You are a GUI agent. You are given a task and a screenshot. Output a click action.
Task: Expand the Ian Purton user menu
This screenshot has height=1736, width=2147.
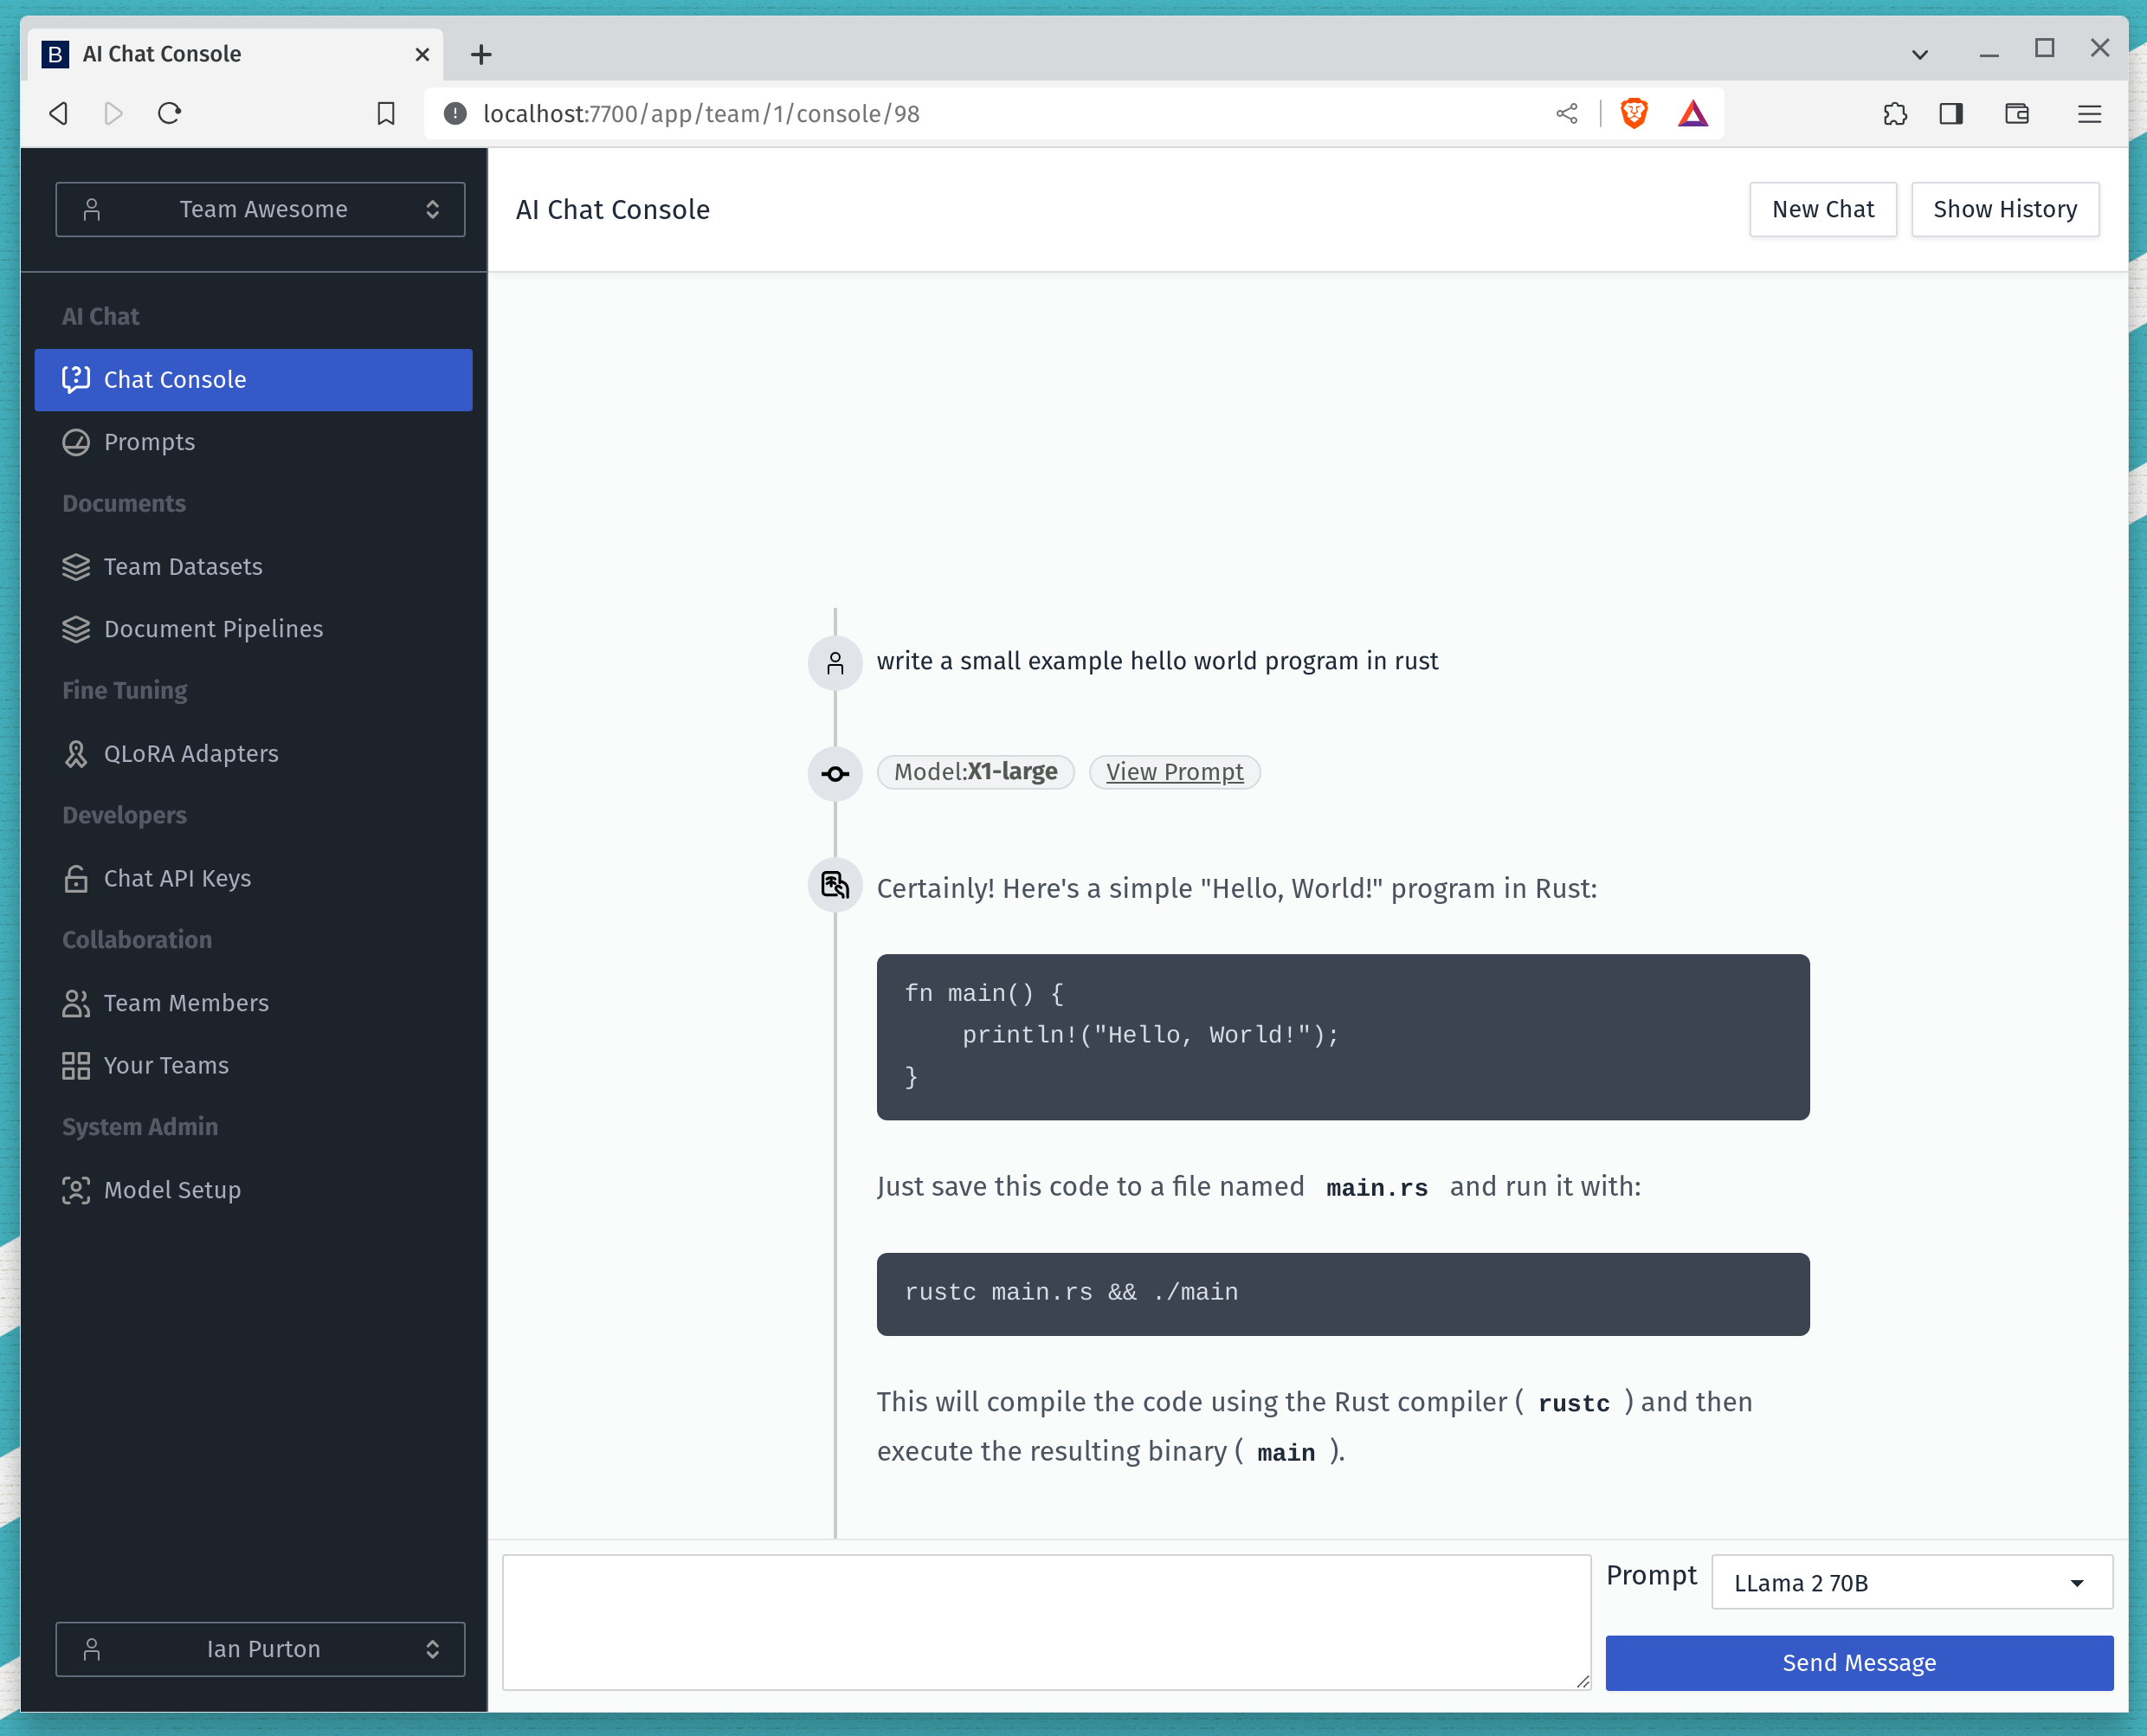point(260,1648)
